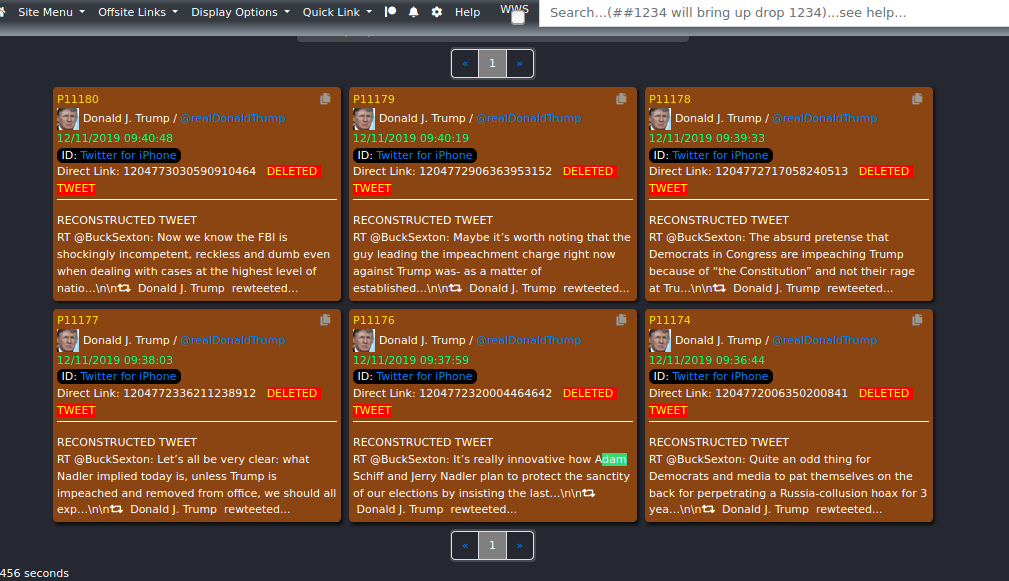Click Trump avatar on post P11174
This screenshot has width=1009, height=581.
(x=660, y=340)
